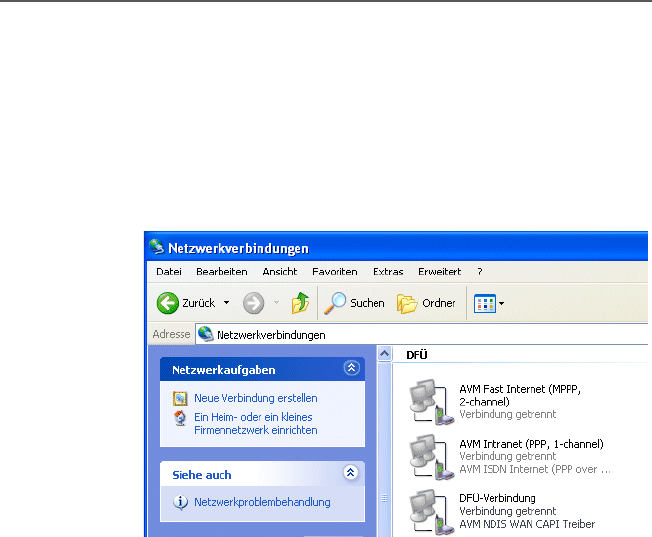
Task: Open the Ansichten view icon
Action: (484, 303)
